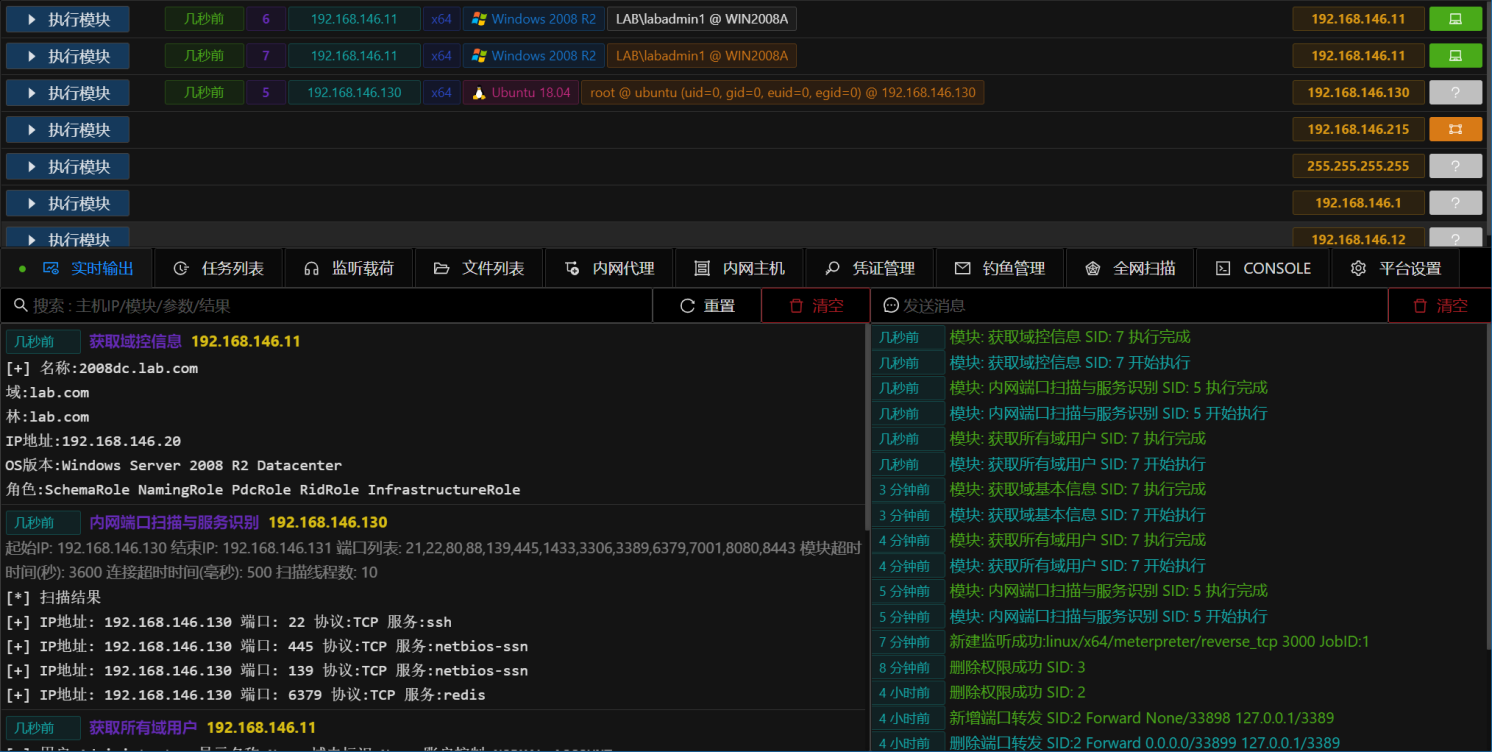
Task: Clear messages with the rightmost 清空 button
Action: click(1440, 305)
